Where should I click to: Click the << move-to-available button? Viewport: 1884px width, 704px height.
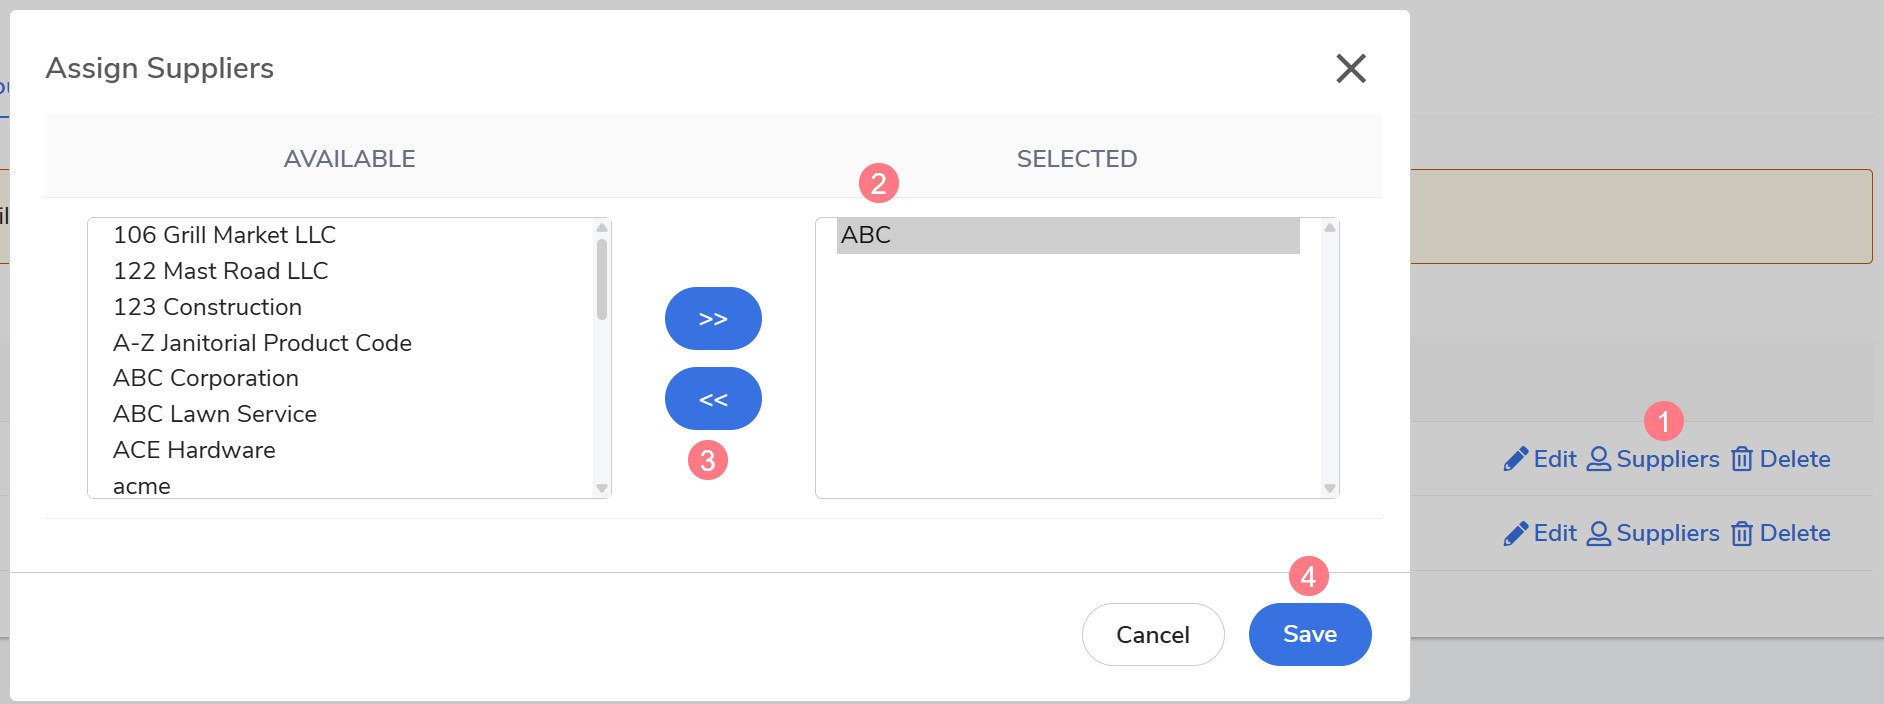pos(713,399)
